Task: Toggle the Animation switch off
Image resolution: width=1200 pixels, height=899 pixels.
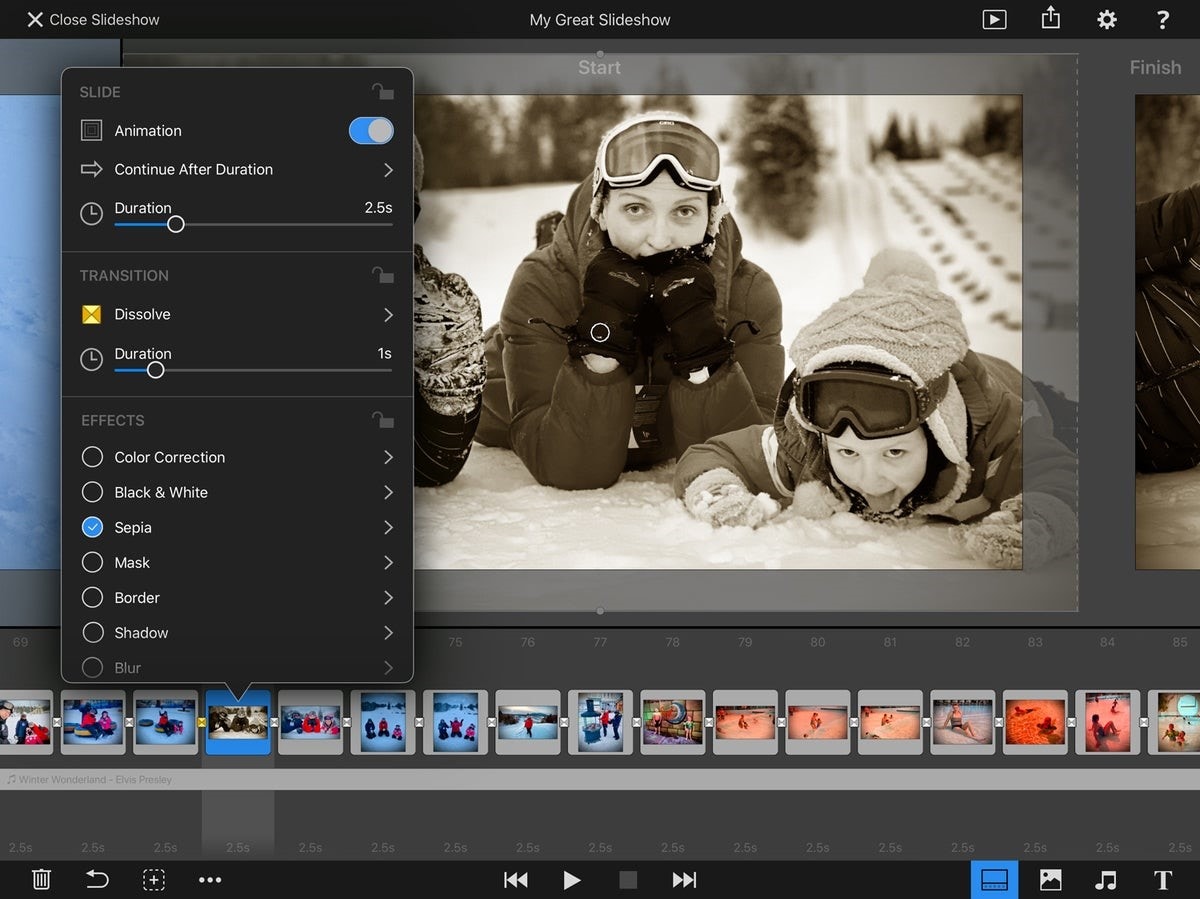Action: click(x=371, y=131)
